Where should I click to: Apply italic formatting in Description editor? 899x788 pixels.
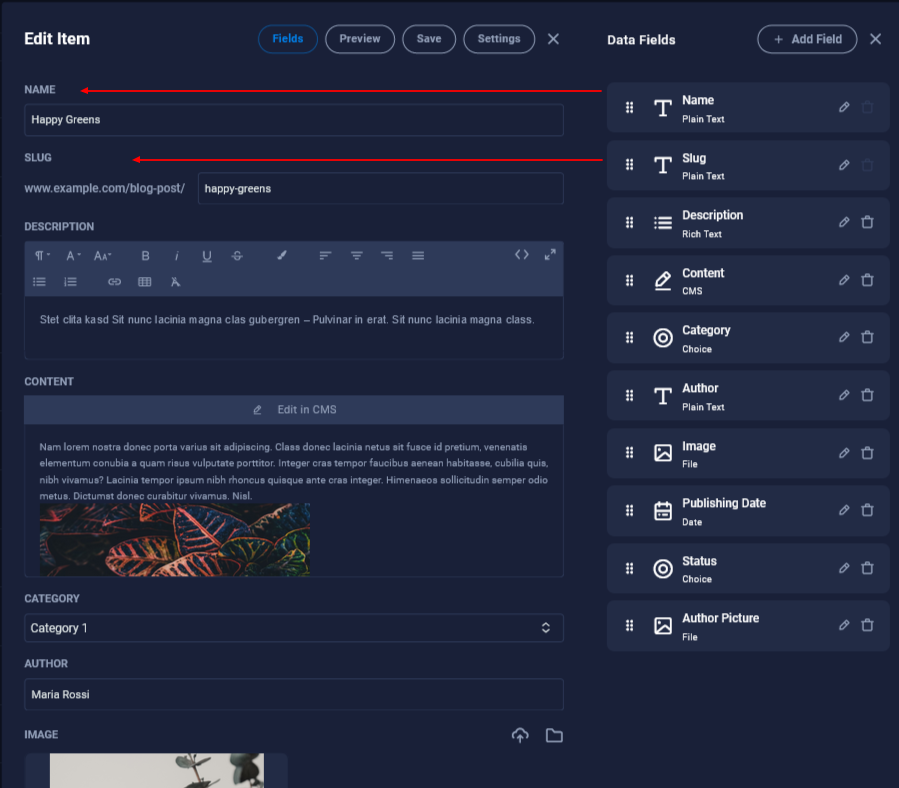click(x=177, y=256)
